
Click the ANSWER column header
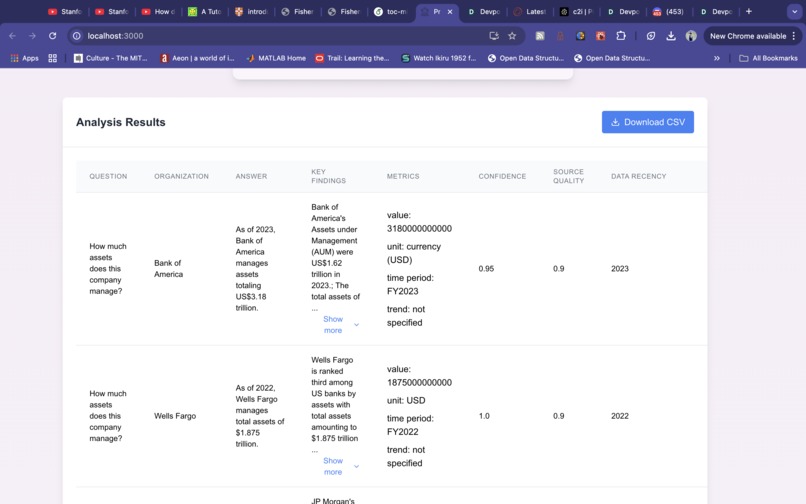click(251, 176)
